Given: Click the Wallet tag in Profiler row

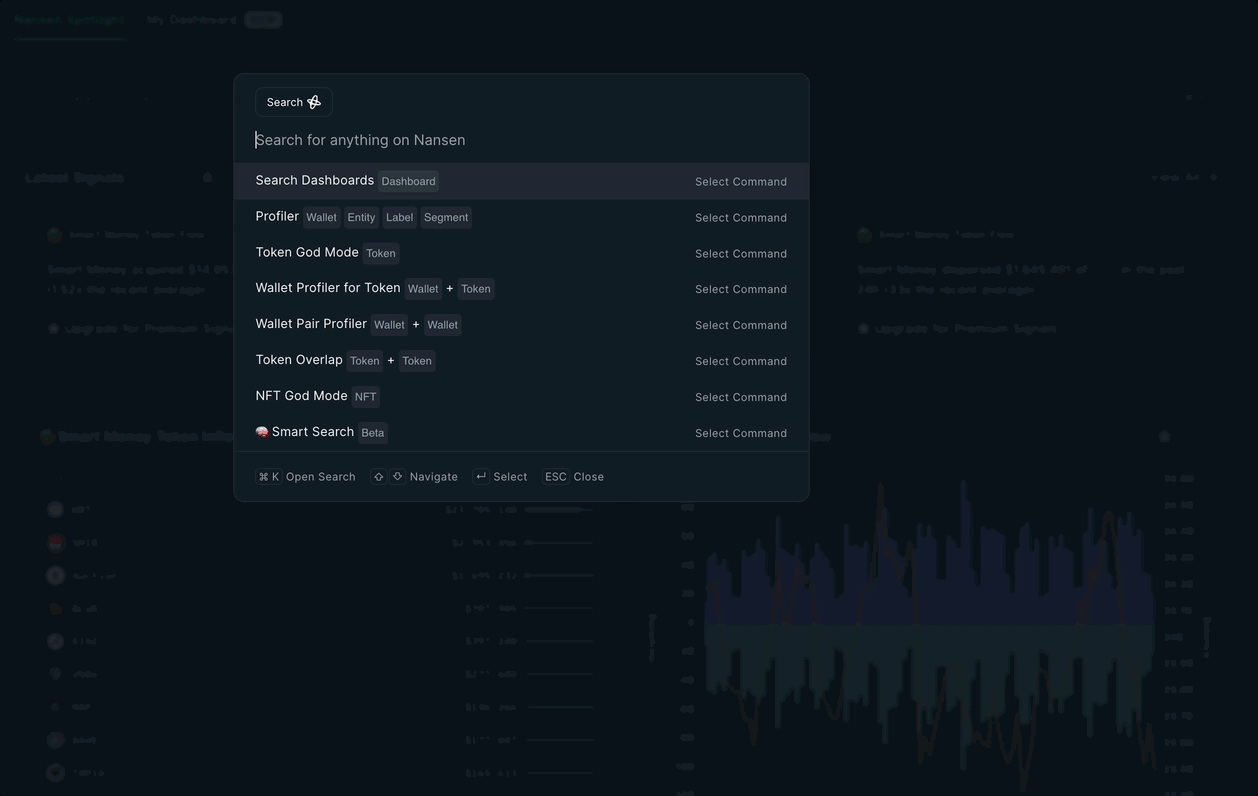Looking at the screenshot, I should (x=321, y=217).
